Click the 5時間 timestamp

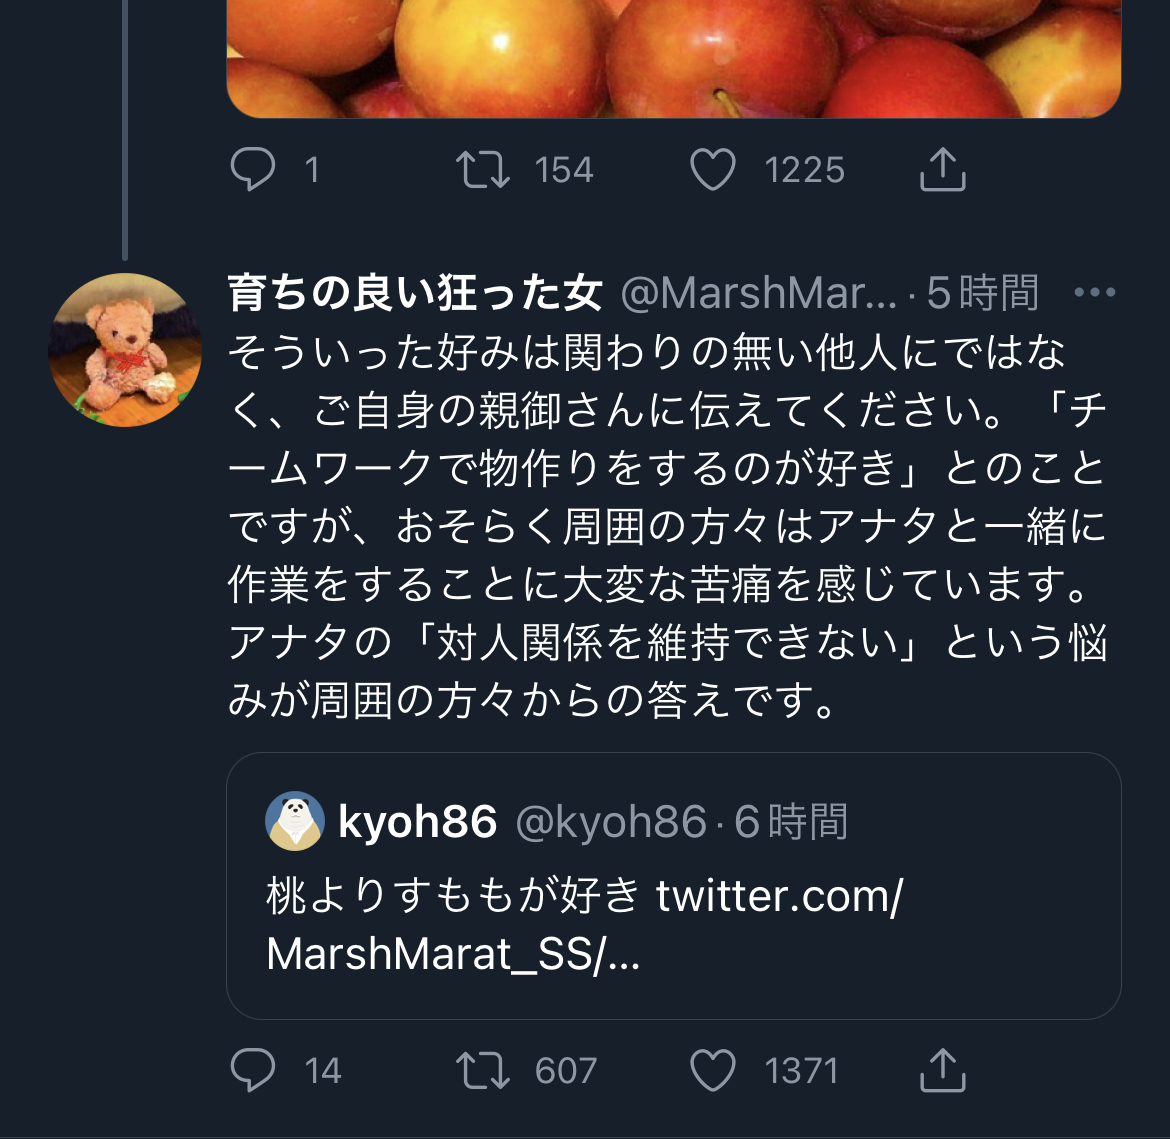(x=982, y=293)
